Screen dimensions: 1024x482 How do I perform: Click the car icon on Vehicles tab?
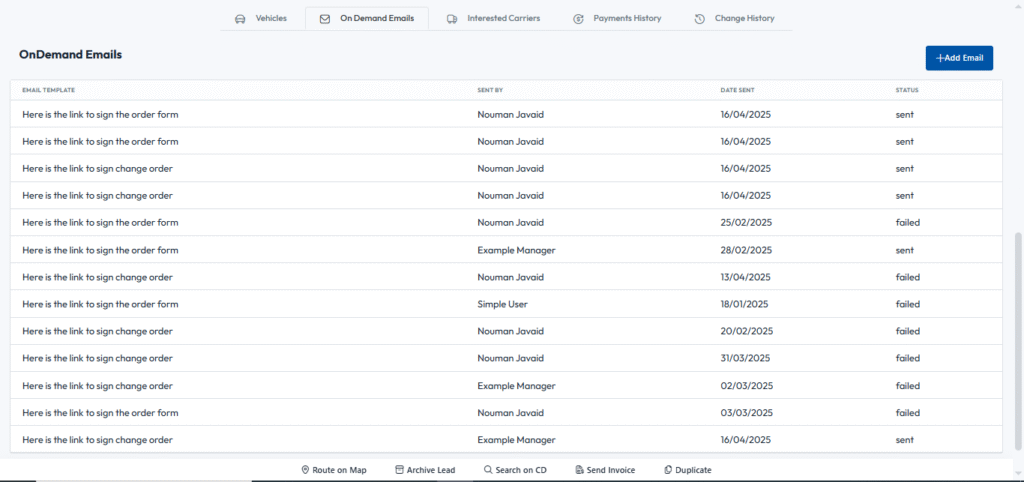click(x=240, y=19)
